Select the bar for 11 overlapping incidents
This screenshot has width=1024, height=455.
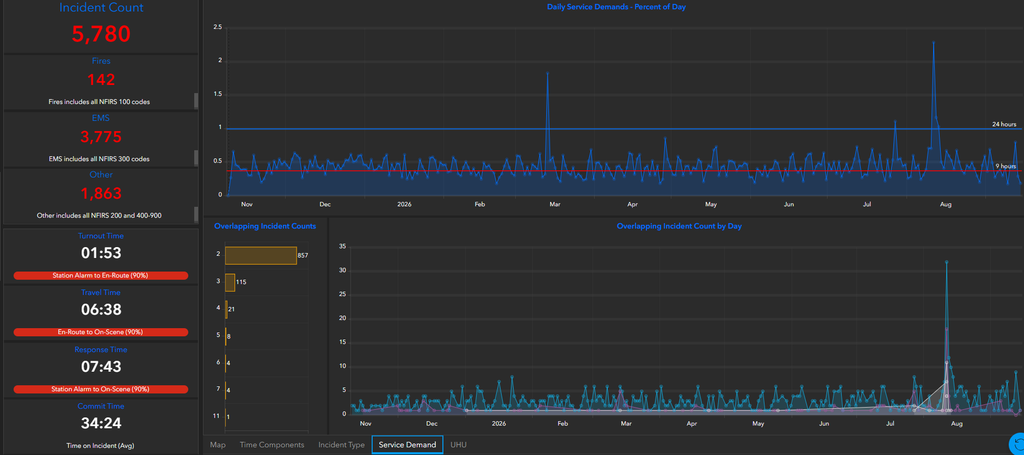tap(225, 416)
